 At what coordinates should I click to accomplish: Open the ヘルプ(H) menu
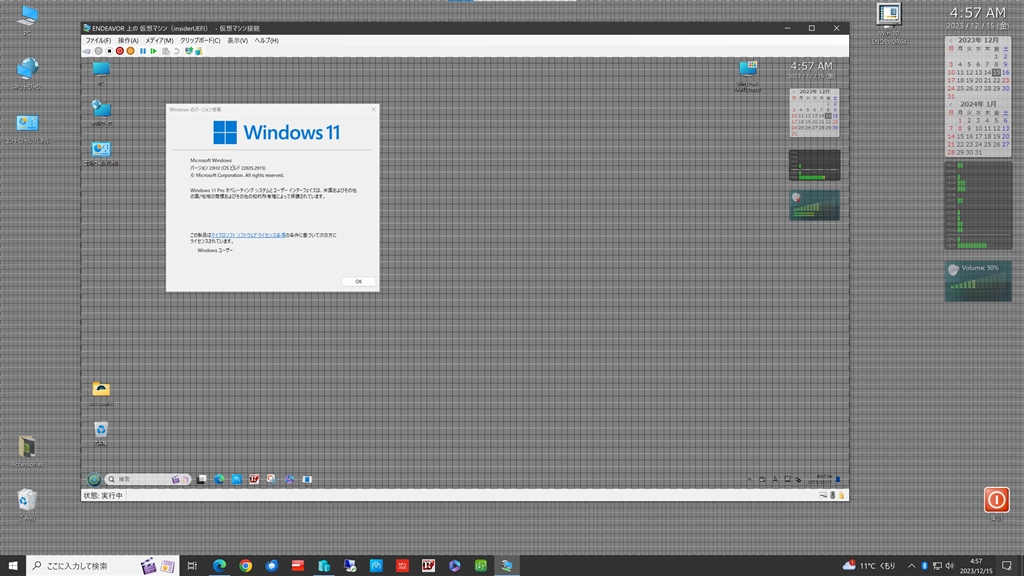[x=266, y=40]
